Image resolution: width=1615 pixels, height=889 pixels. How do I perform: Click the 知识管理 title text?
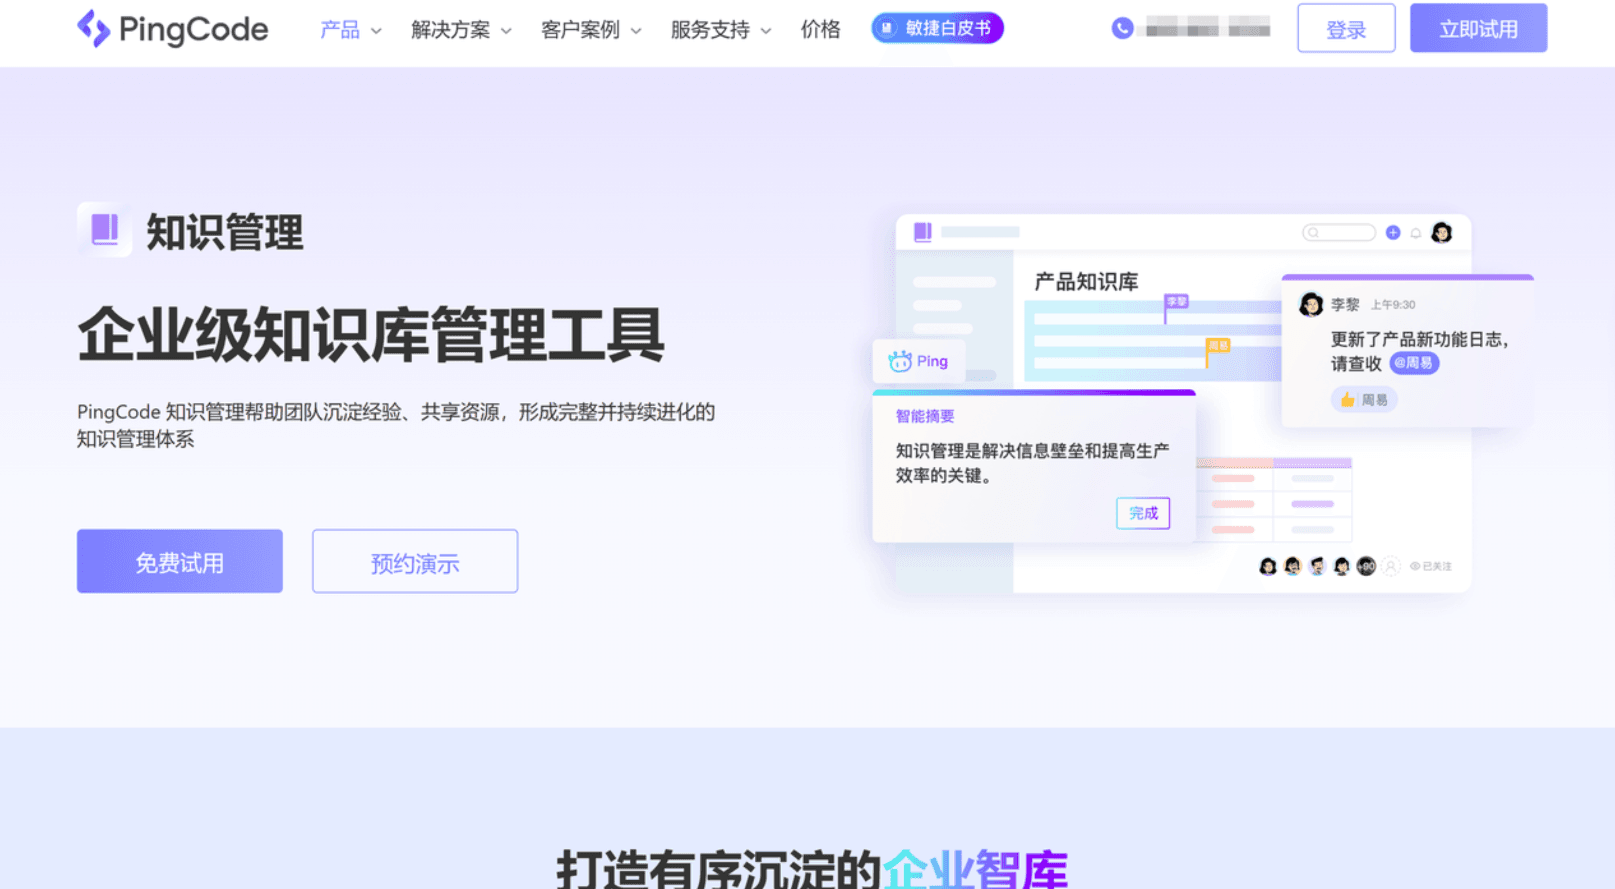(225, 232)
